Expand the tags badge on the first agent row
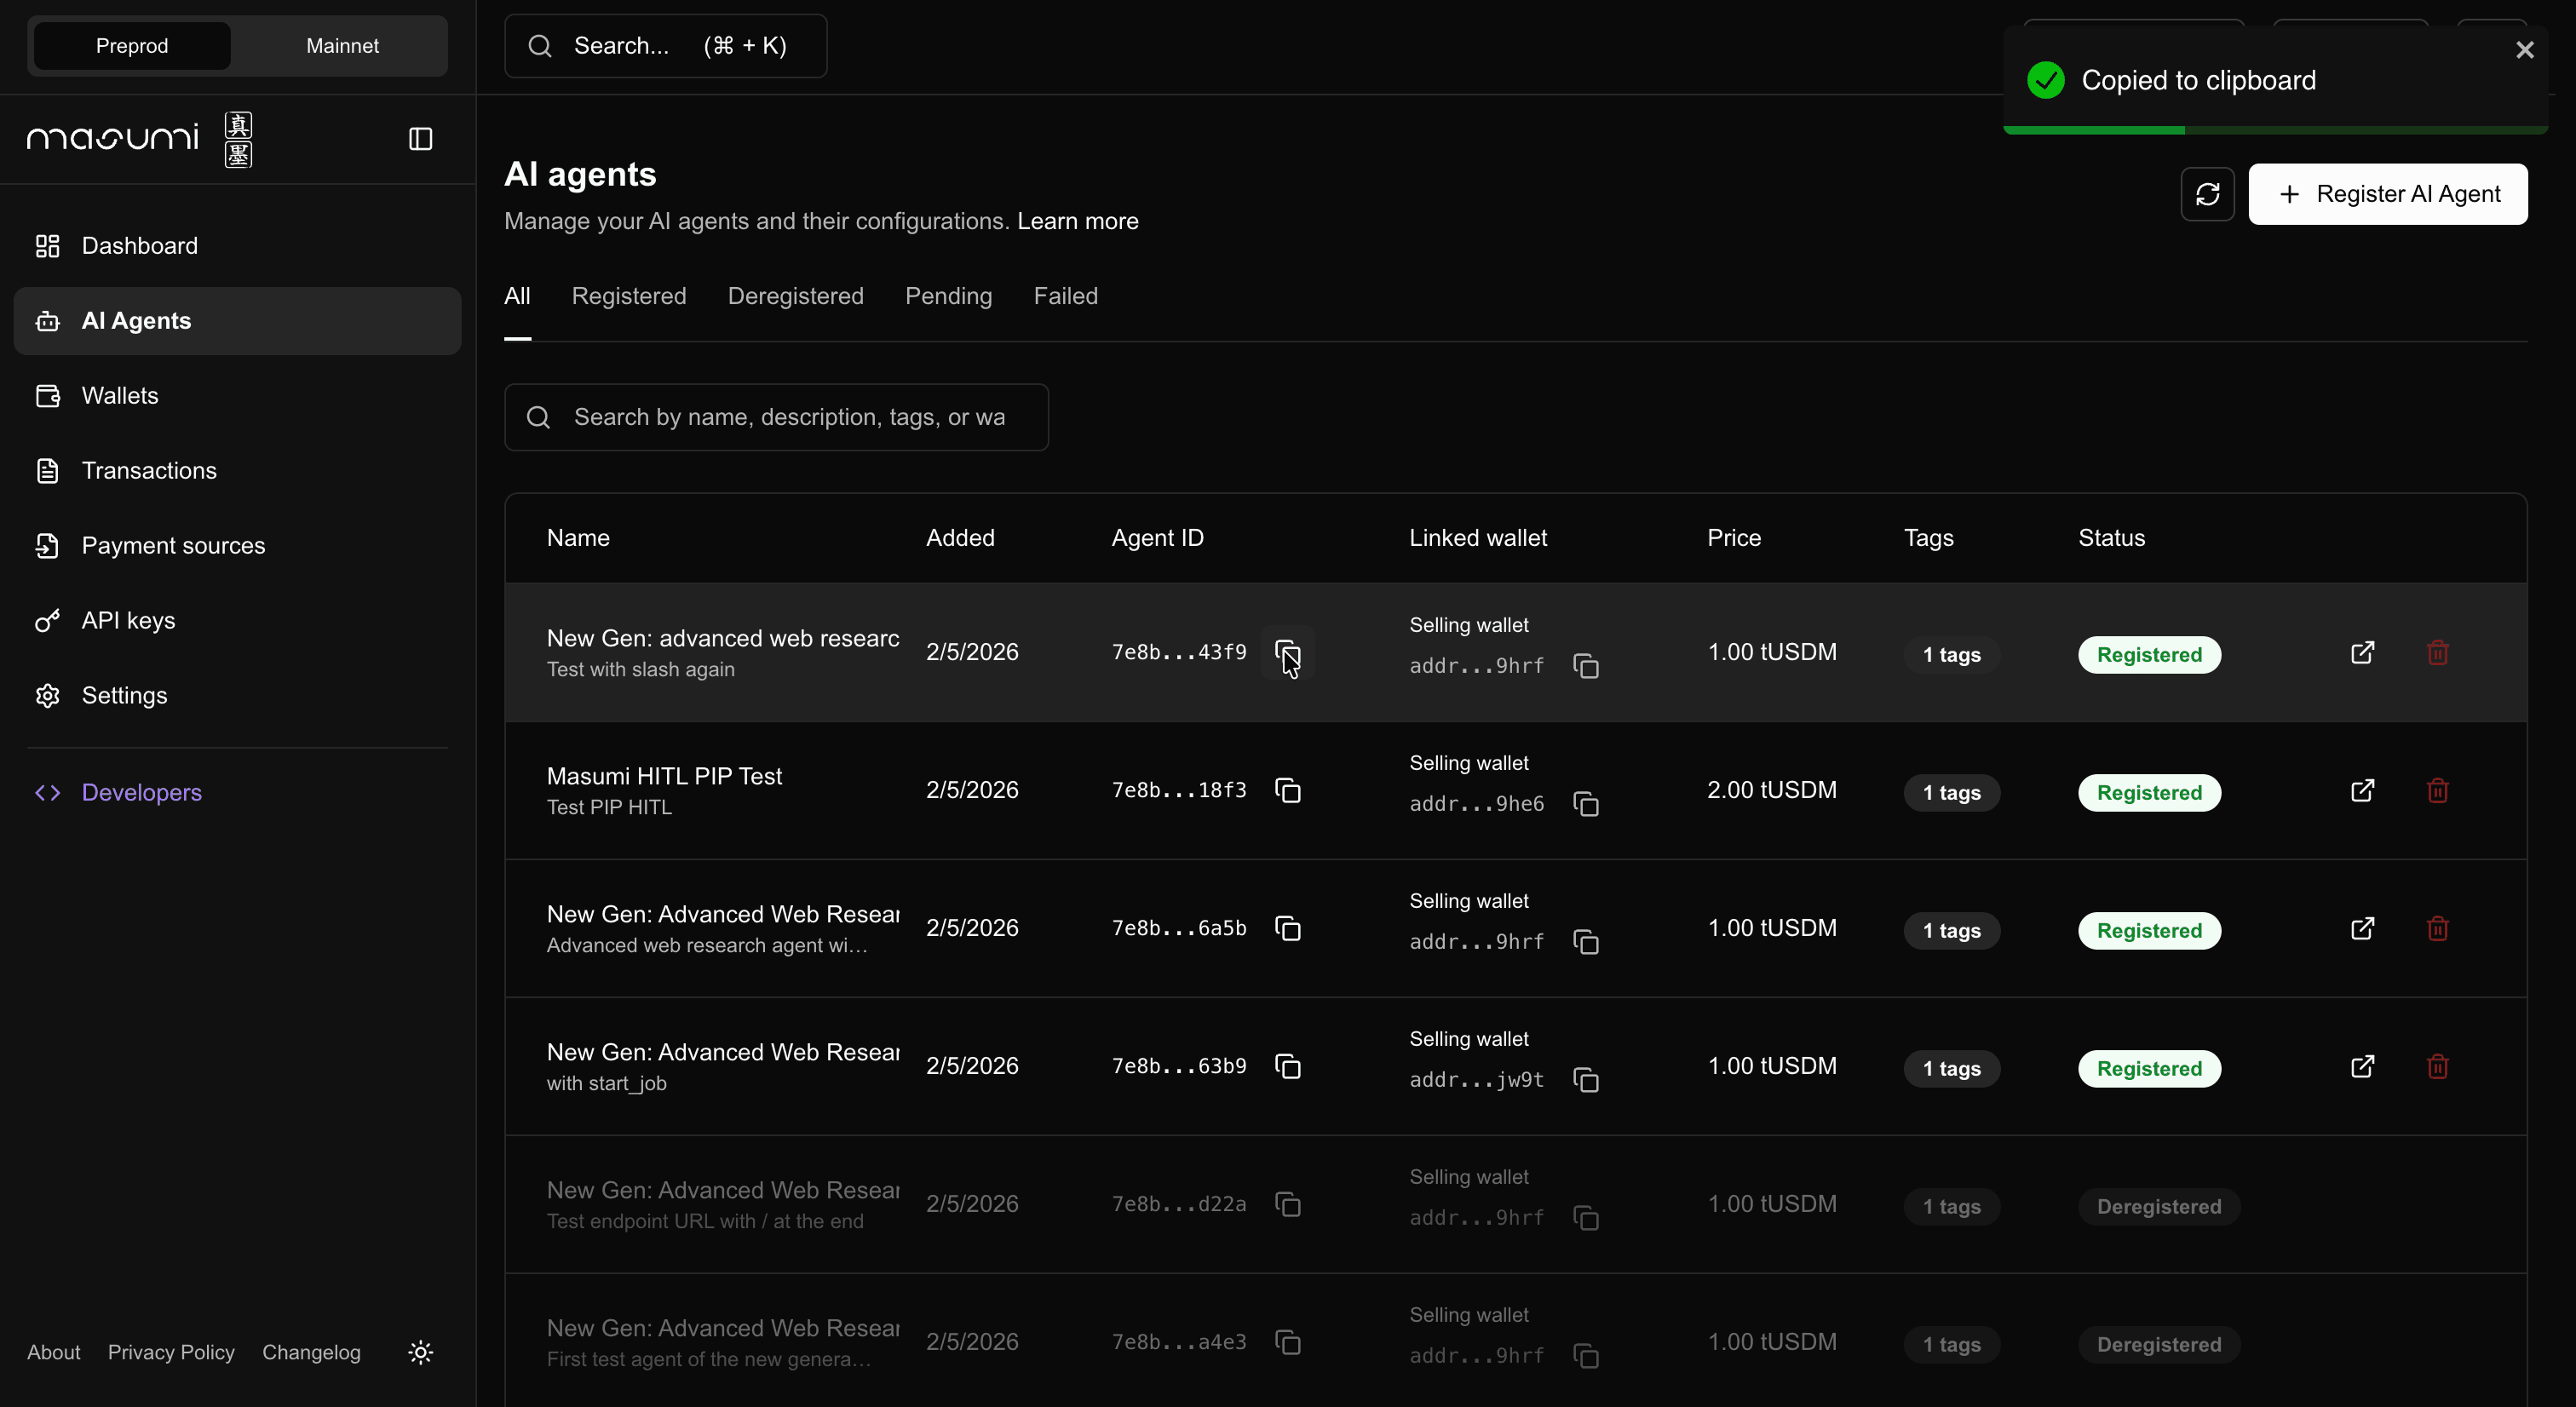This screenshot has width=2576, height=1407. pyautogui.click(x=1952, y=655)
